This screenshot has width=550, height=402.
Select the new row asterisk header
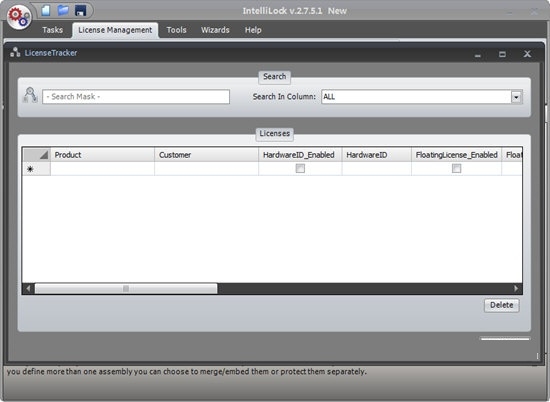[36, 169]
